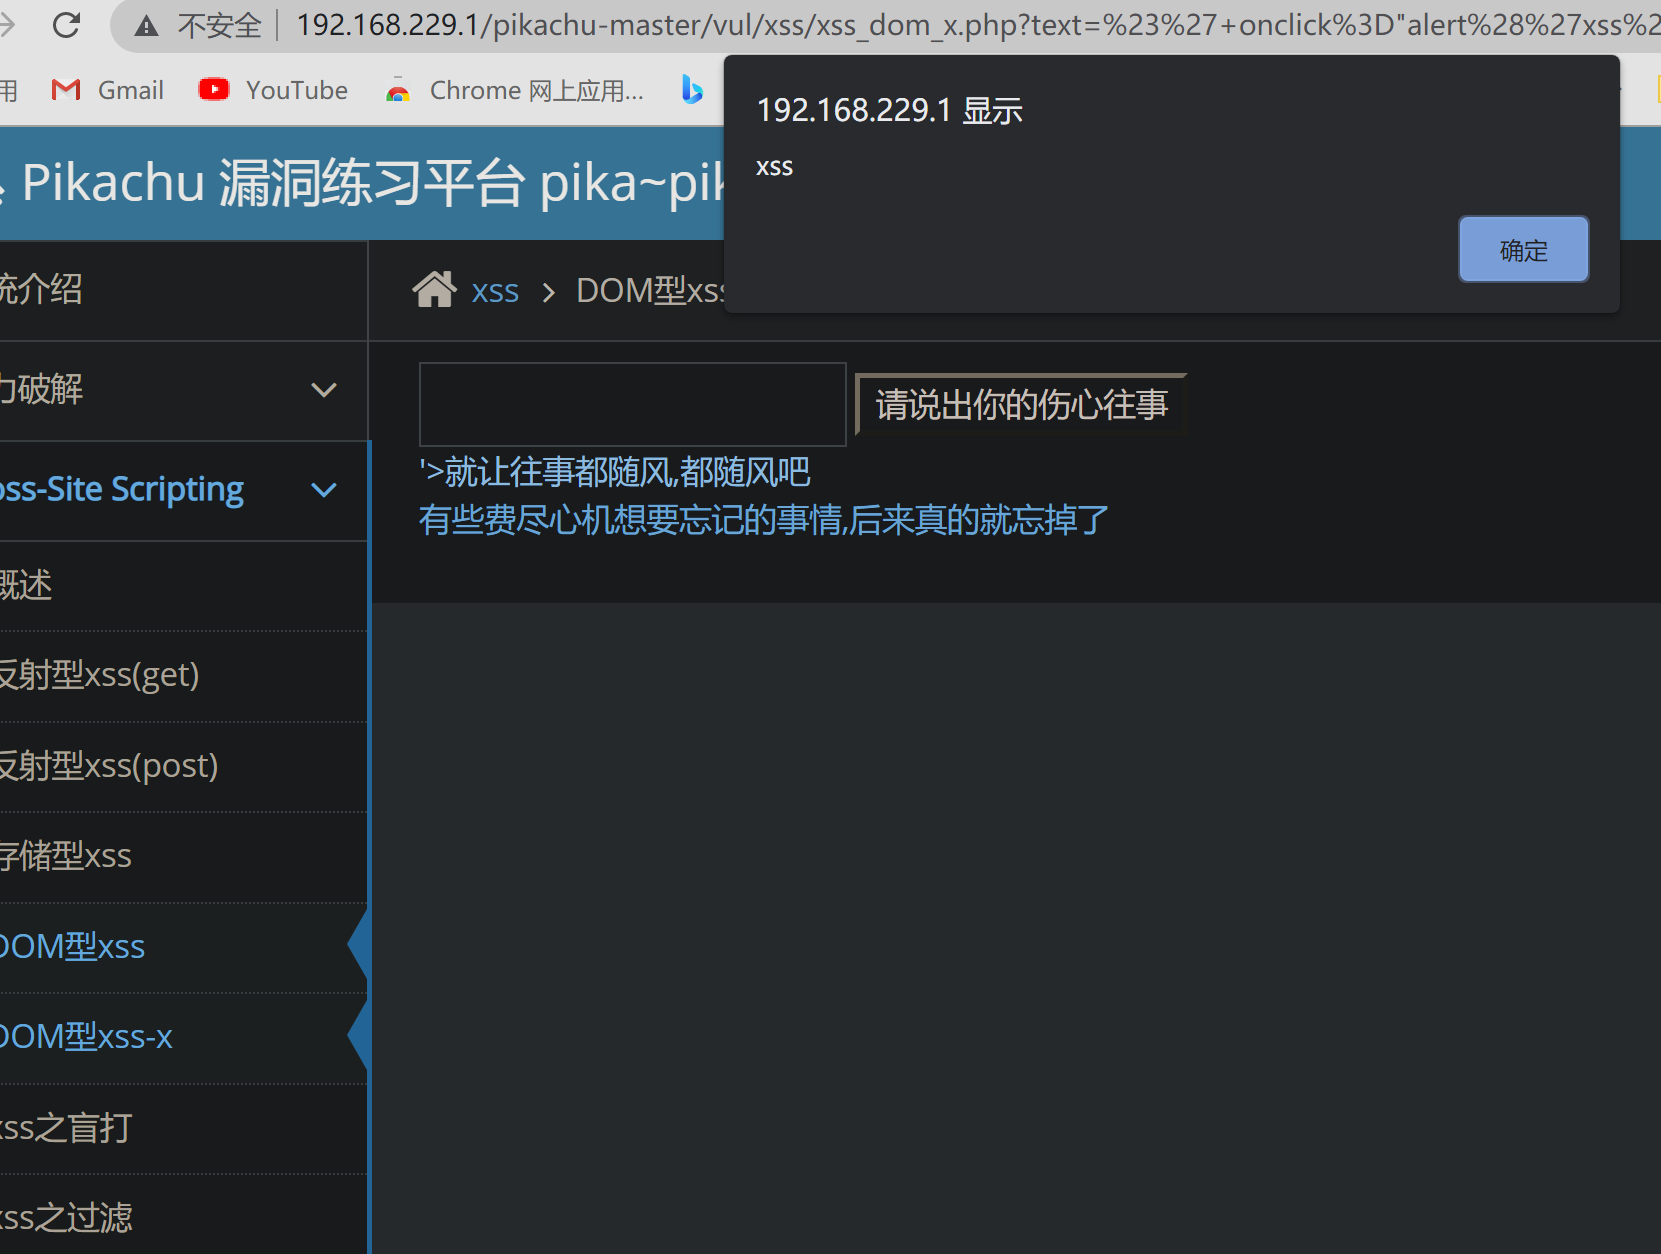The image size is (1661, 1254).
Task: Dismiss the alert with the 确定 button
Action: [x=1522, y=249]
